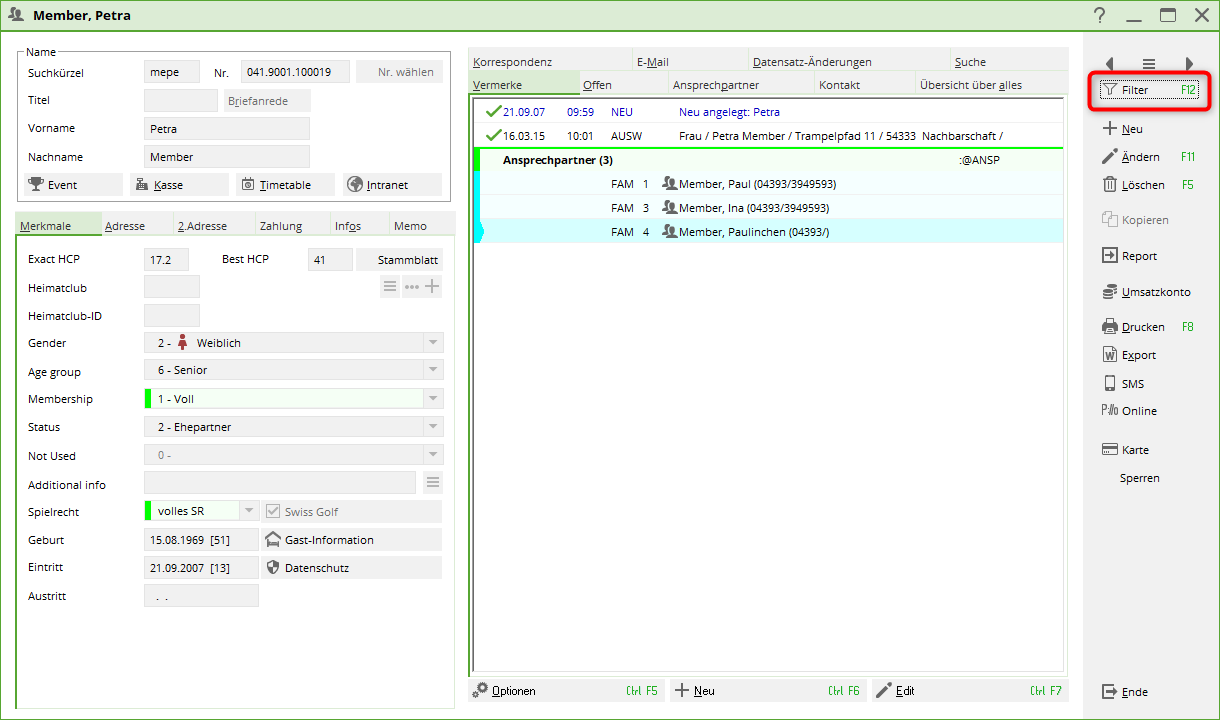Switch to the Zahlung tab

280,226
